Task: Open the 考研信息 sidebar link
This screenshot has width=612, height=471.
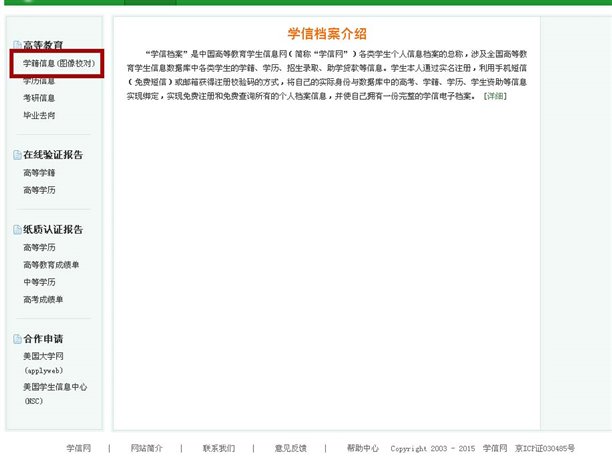Action: 39,98
